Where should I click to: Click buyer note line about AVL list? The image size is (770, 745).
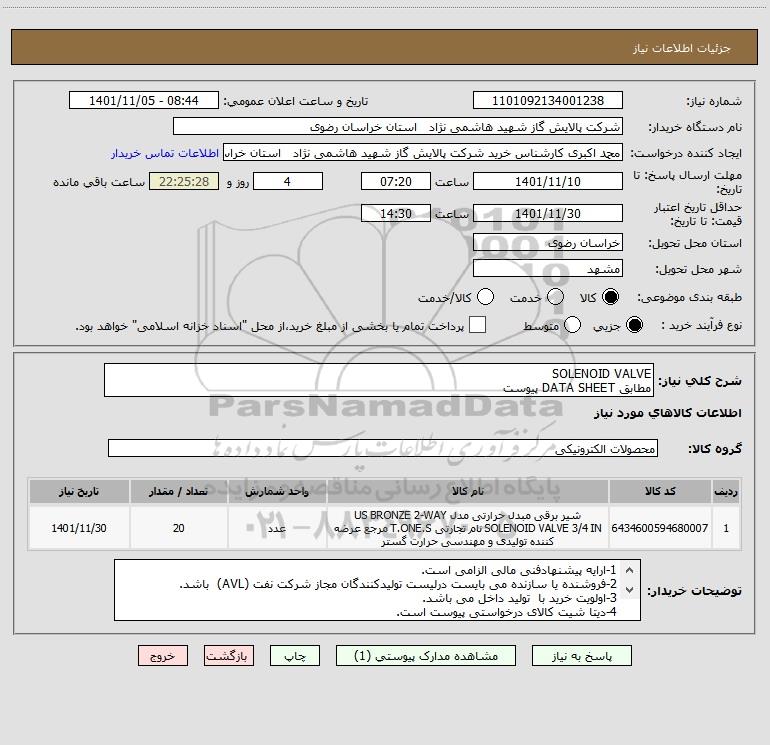[398, 584]
